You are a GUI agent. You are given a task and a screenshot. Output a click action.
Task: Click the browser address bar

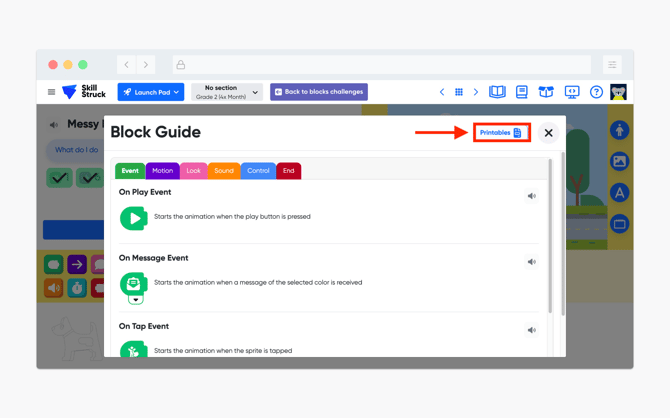382,65
